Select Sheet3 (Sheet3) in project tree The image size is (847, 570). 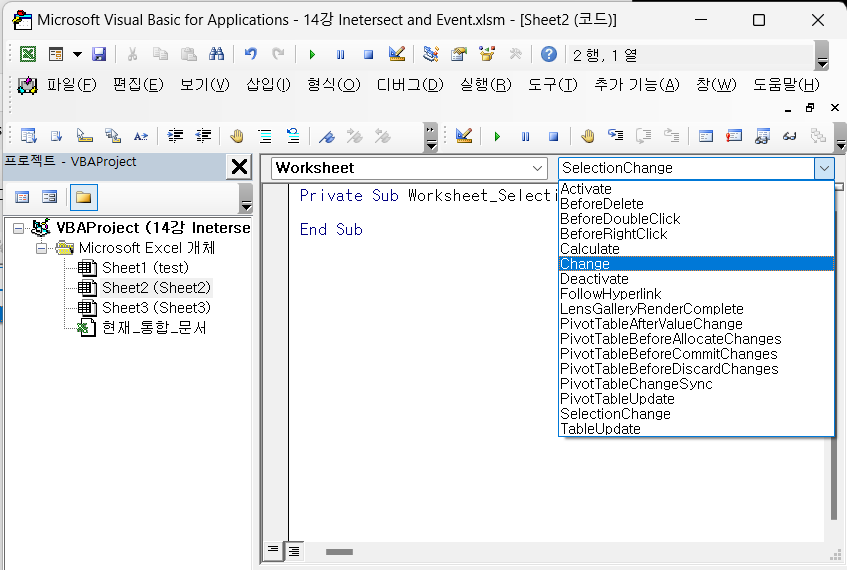156,308
